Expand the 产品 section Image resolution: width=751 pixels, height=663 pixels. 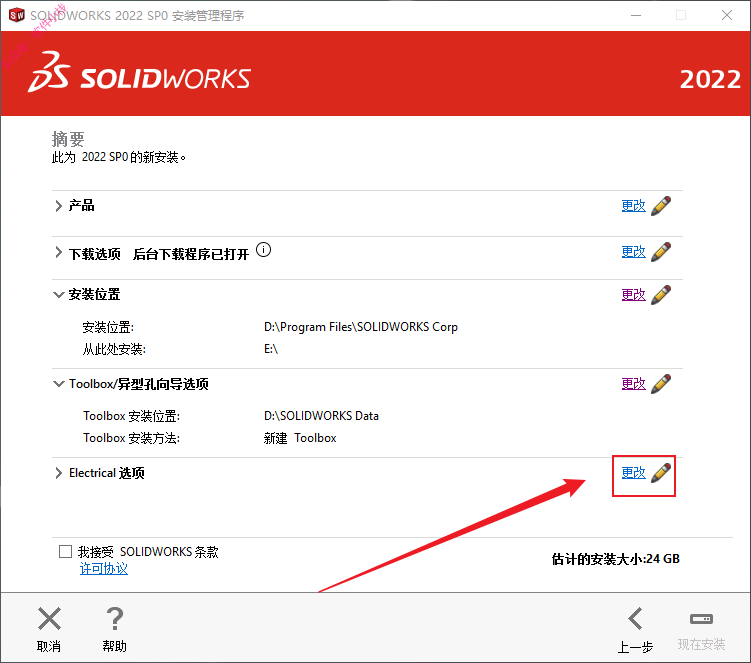click(x=58, y=206)
